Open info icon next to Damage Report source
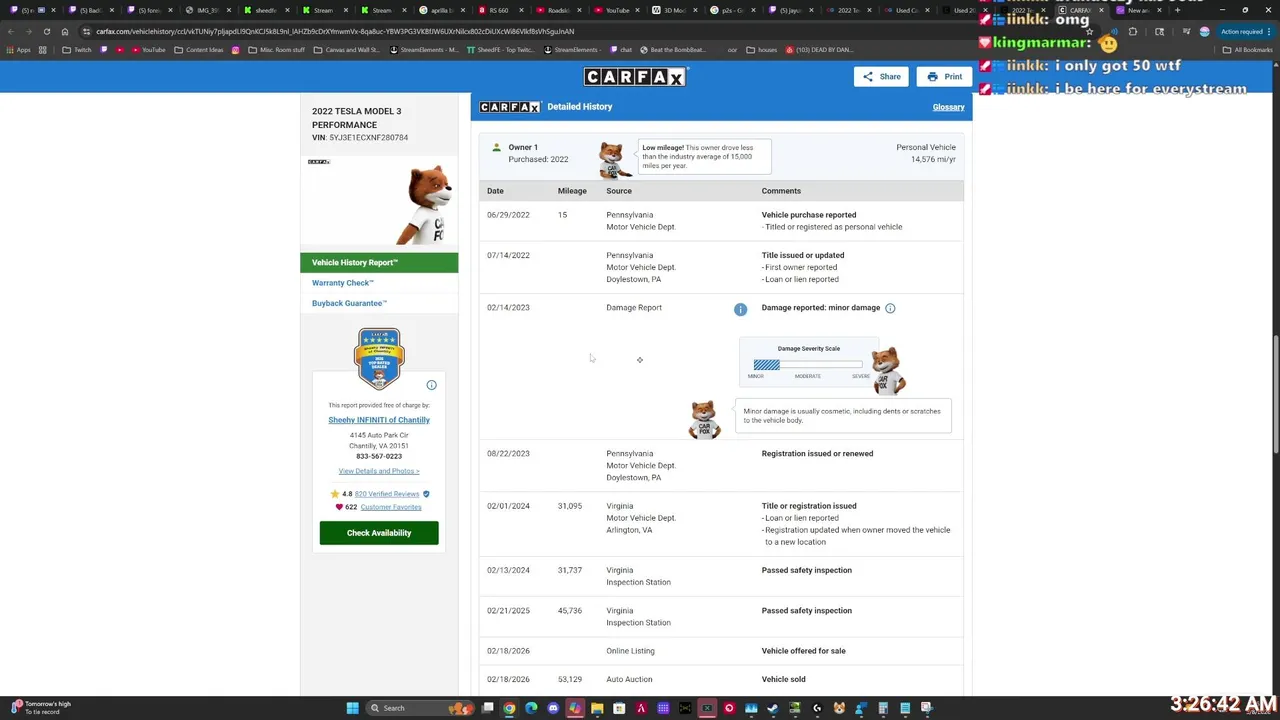The image size is (1280, 720). [740, 310]
